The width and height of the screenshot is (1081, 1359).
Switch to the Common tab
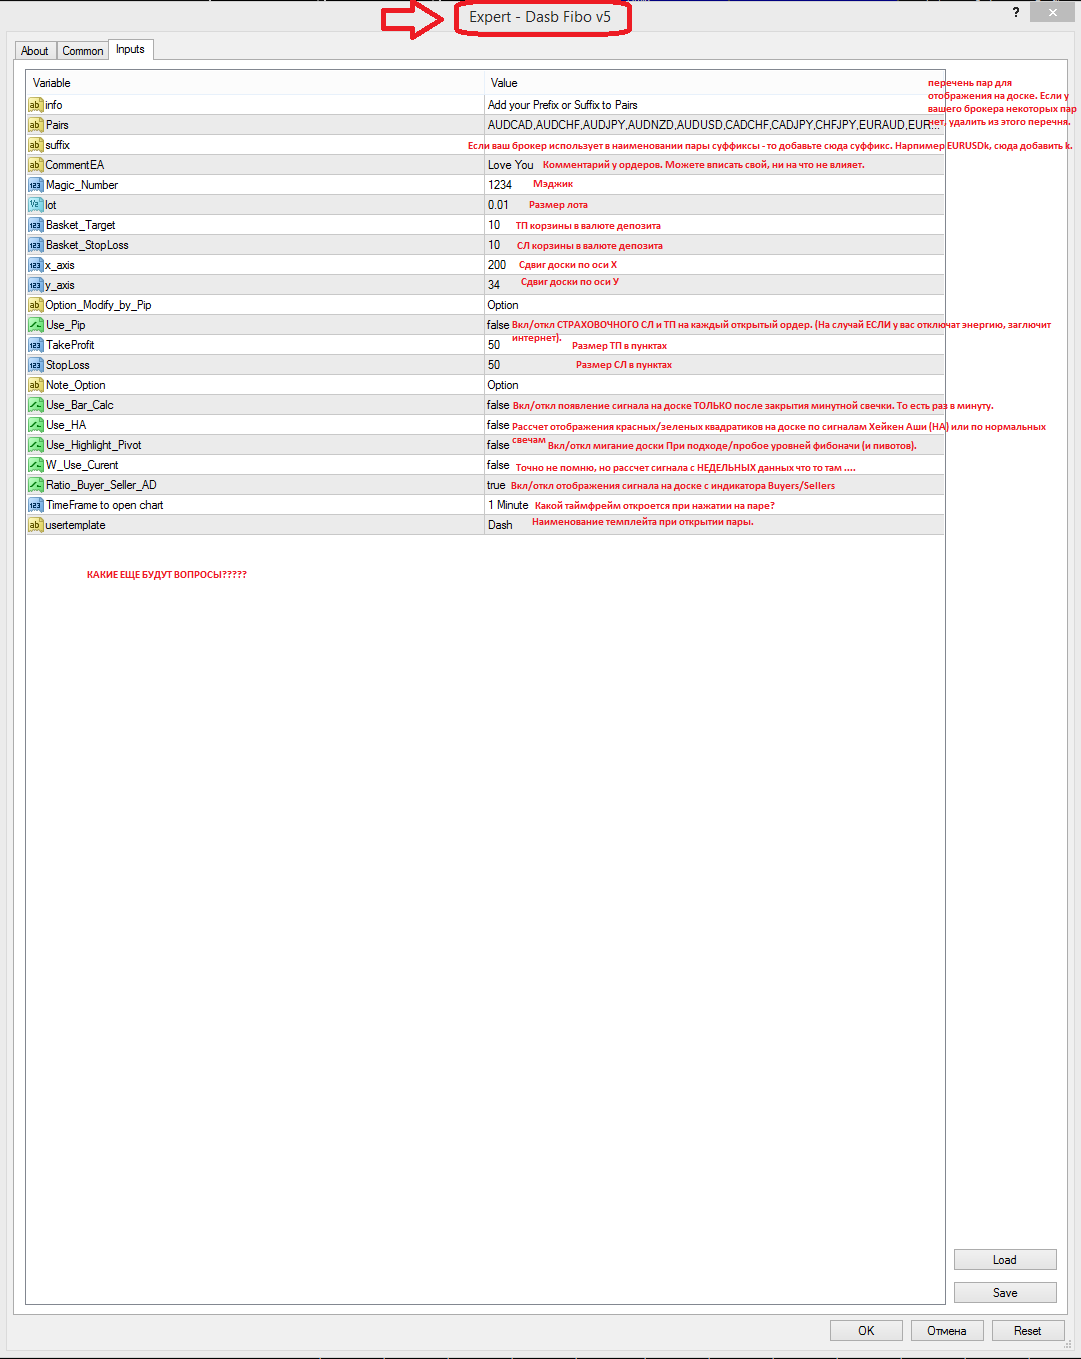click(82, 51)
